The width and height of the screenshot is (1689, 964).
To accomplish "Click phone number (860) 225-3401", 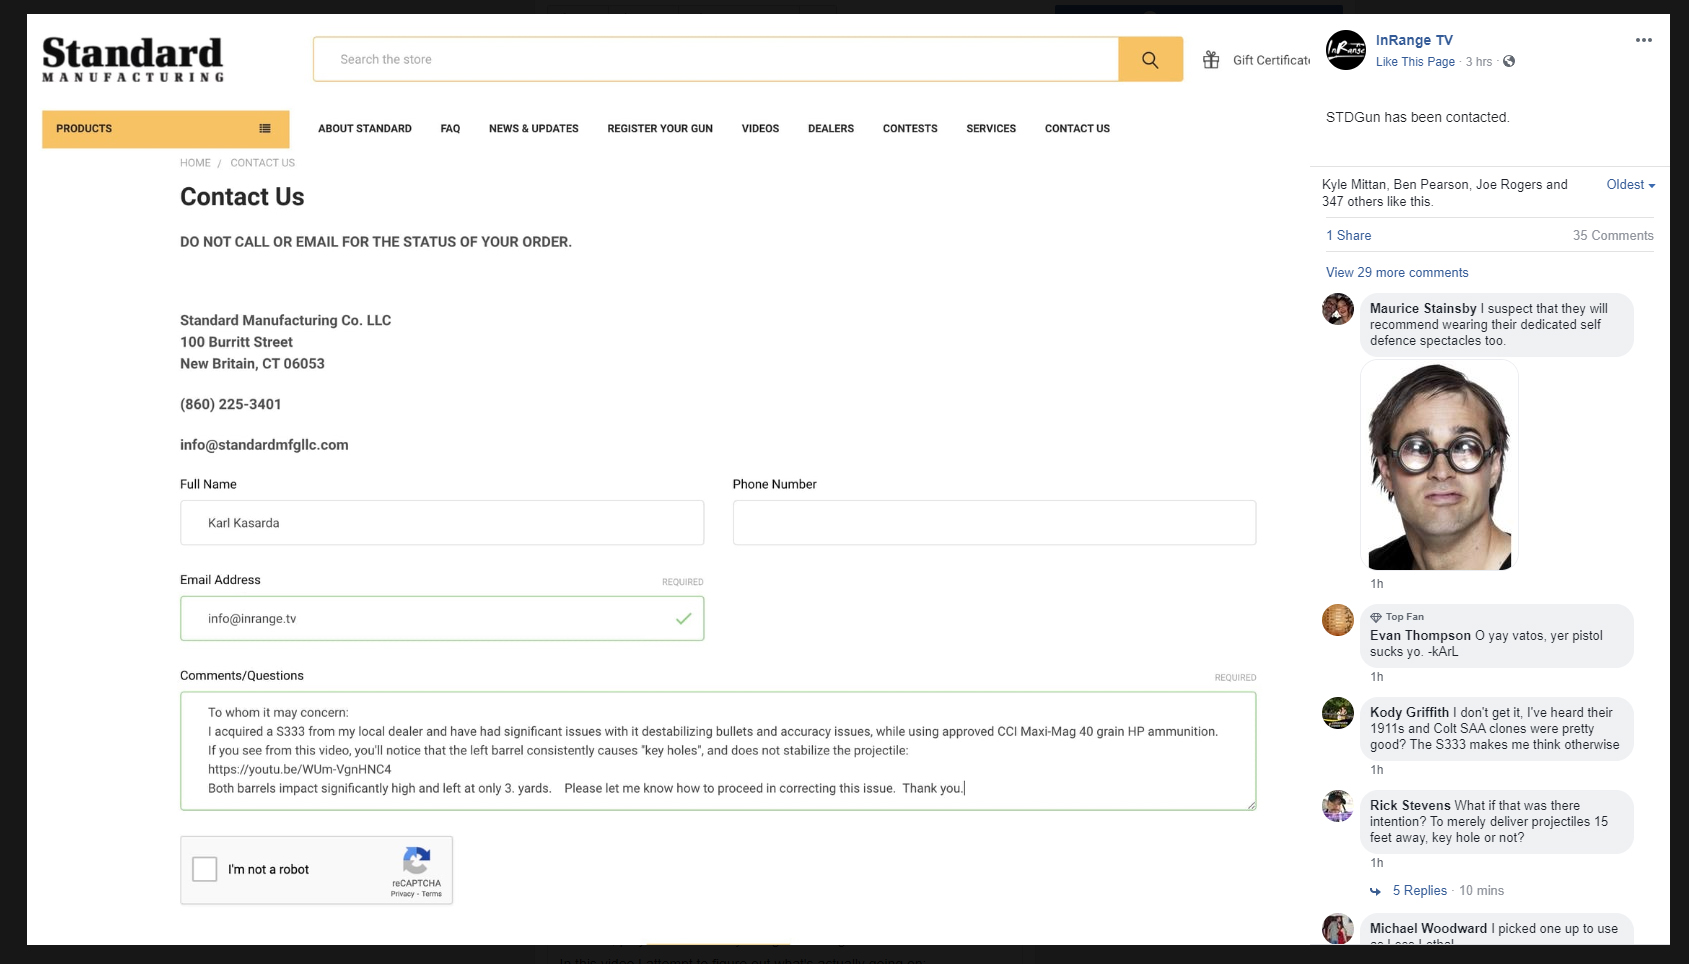I will [231, 404].
